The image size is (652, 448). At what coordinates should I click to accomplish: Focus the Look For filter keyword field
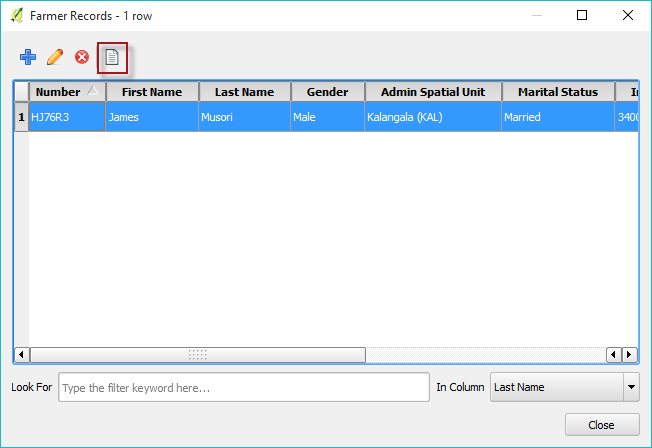click(x=243, y=387)
